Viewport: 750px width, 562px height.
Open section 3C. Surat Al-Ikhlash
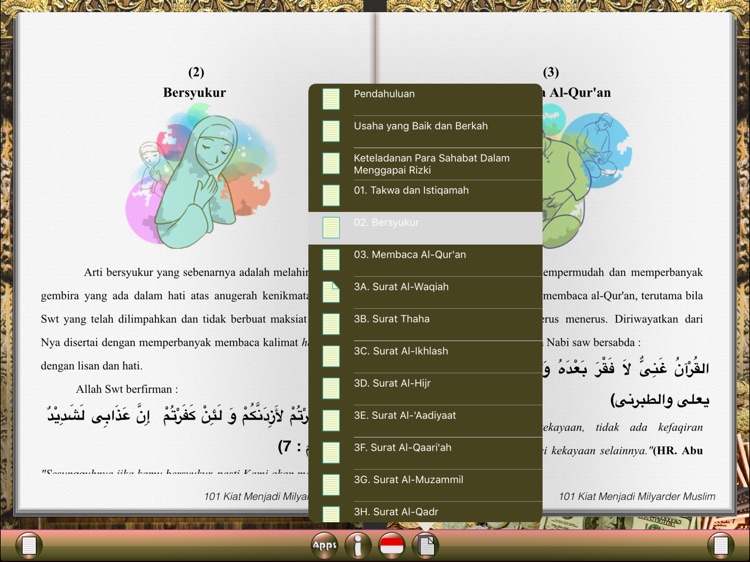click(425, 356)
